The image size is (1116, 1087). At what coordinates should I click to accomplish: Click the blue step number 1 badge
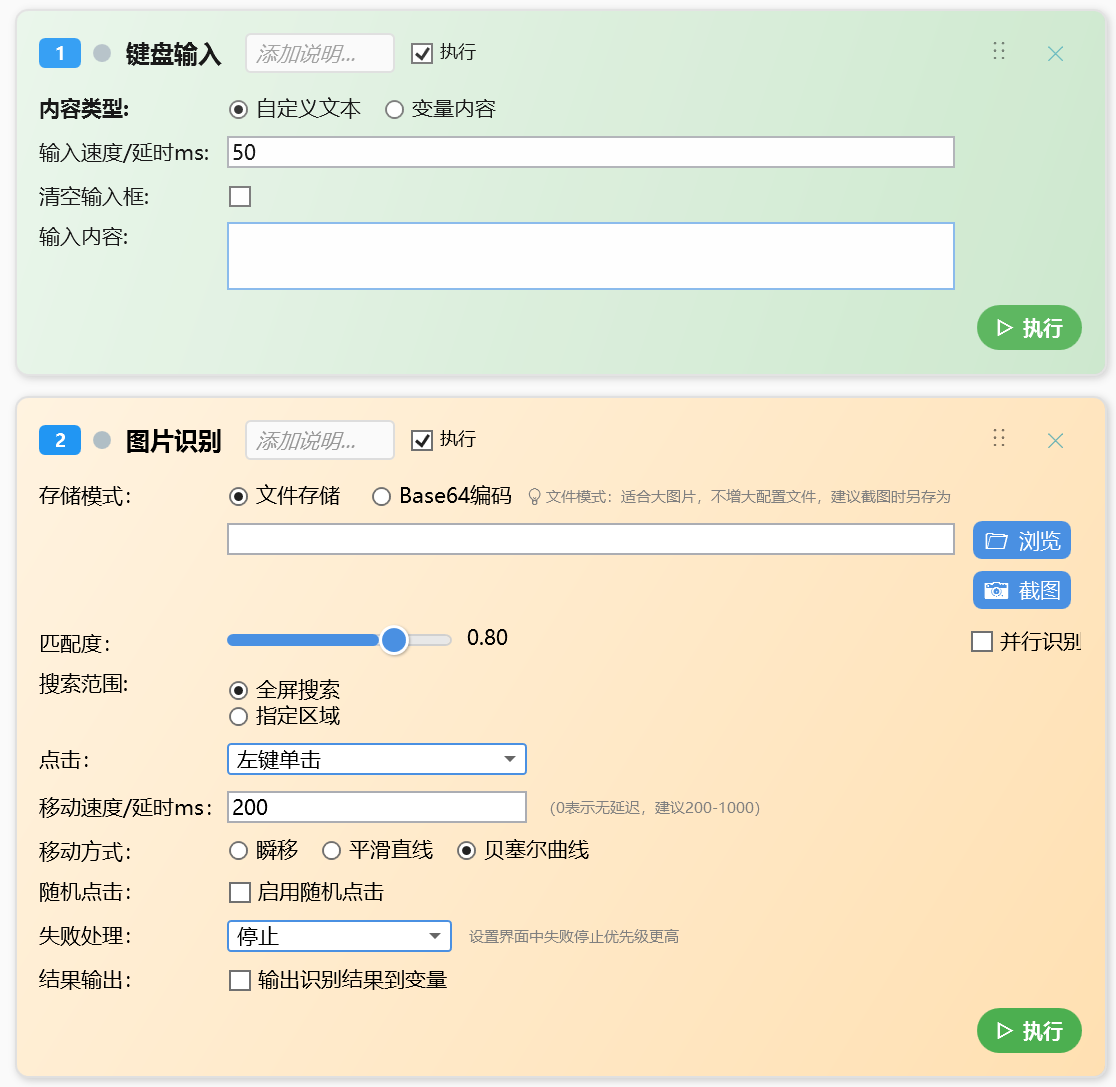(x=60, y=53)
